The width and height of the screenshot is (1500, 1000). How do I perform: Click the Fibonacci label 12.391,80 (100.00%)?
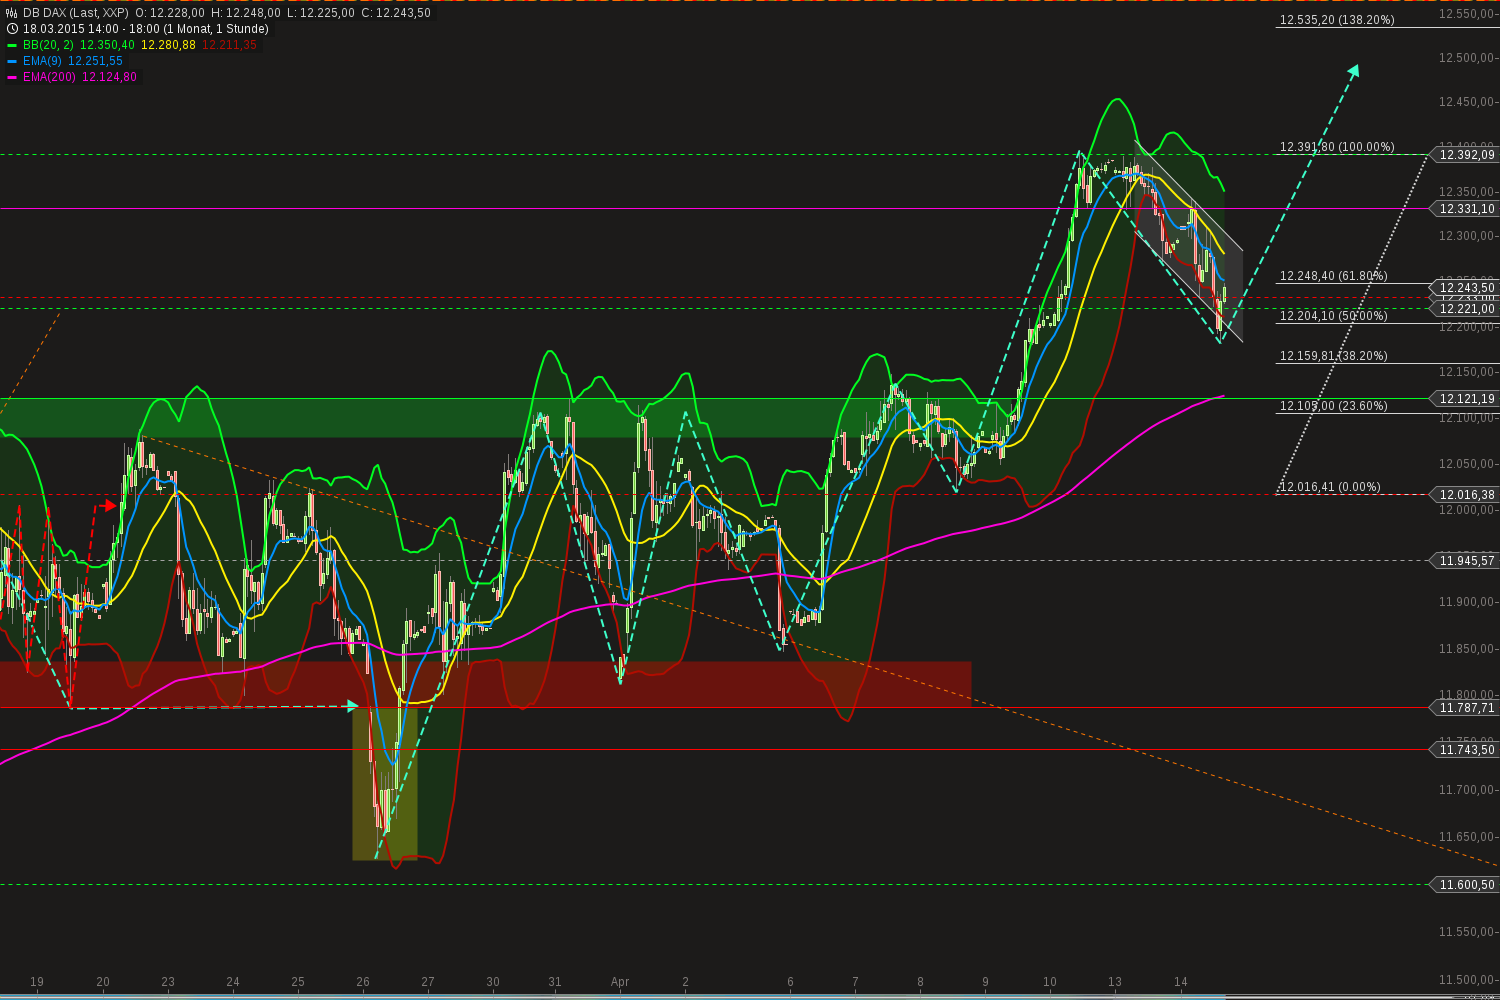click(x=1337, y=147)
